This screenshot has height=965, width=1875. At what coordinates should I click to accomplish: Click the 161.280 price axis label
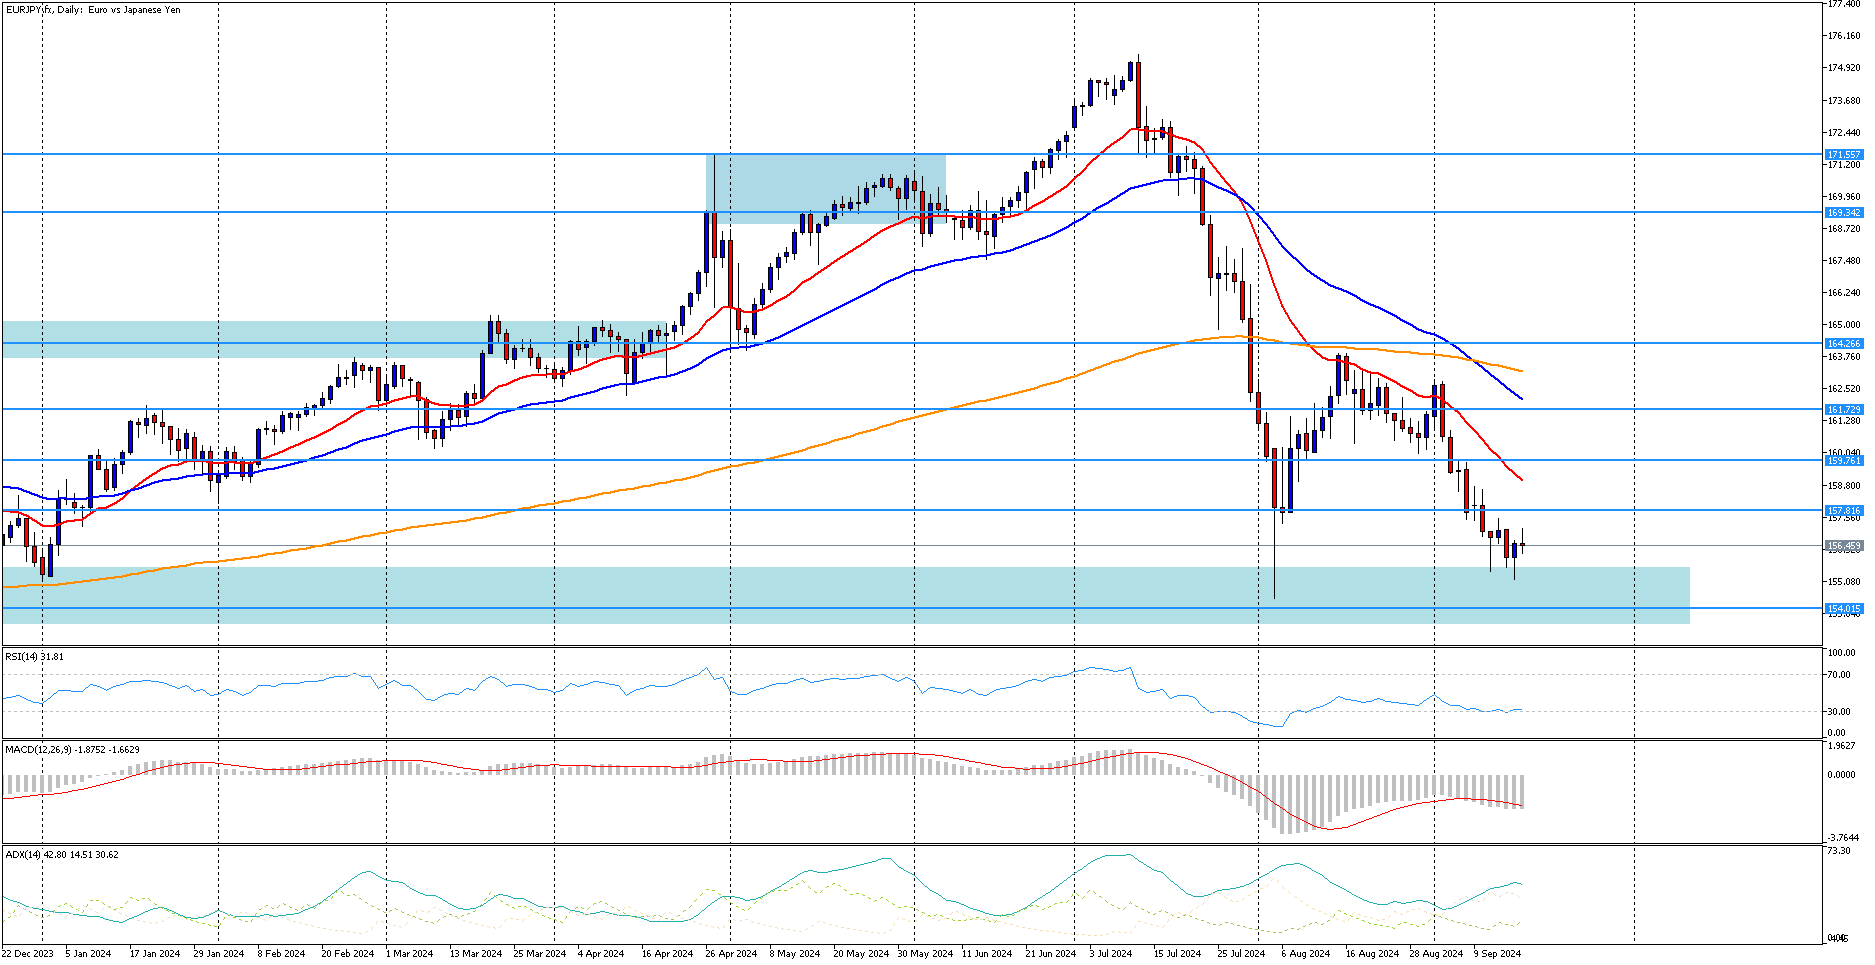pos(1844,421)
